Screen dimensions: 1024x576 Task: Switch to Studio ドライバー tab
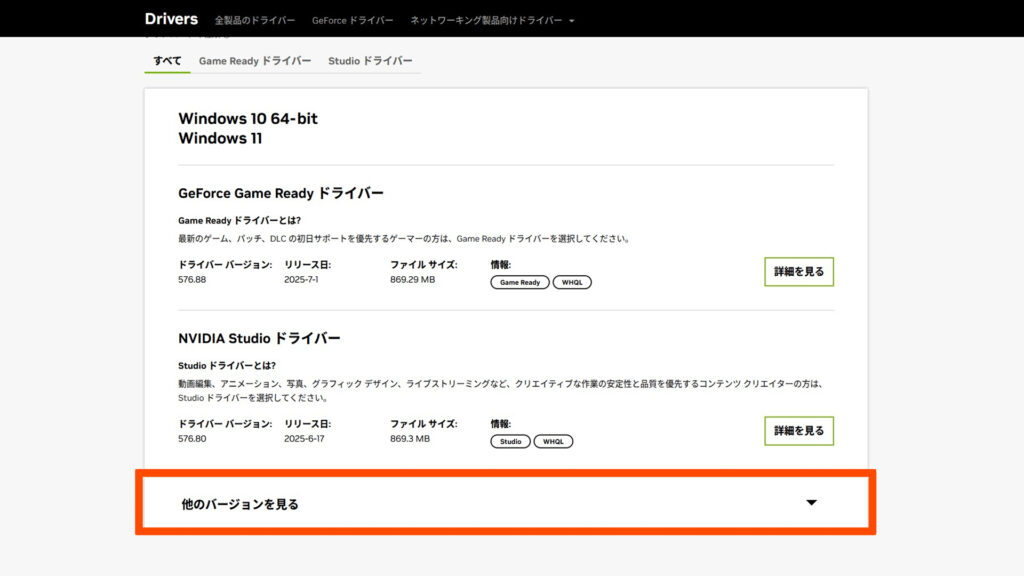[x=370, y=61]
